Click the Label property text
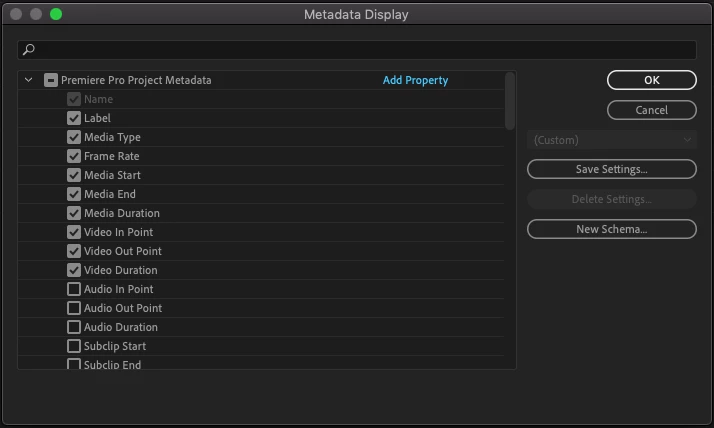Screen dimensions: 714x428 [97, 118]
